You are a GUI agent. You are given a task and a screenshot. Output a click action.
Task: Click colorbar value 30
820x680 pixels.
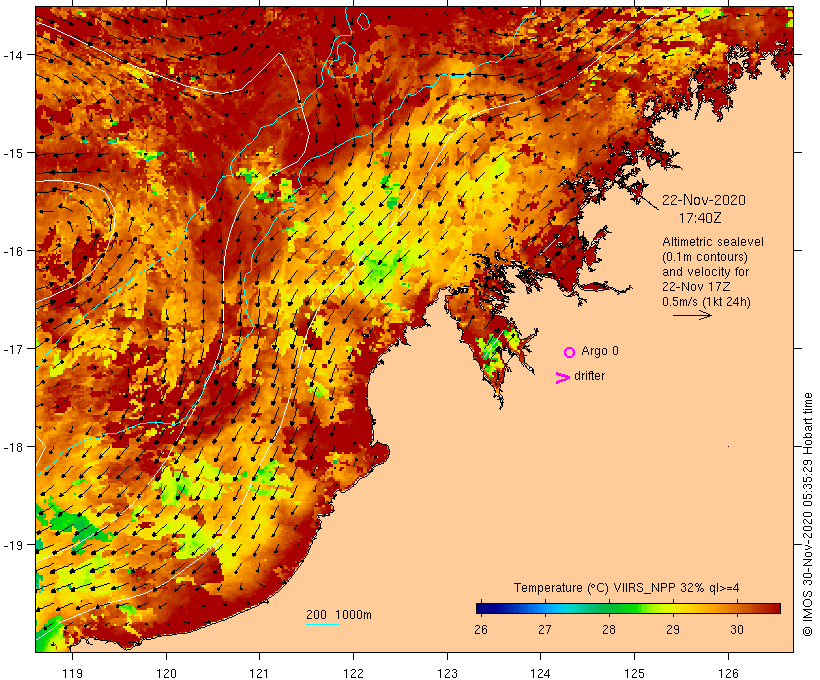coord(737,629)
